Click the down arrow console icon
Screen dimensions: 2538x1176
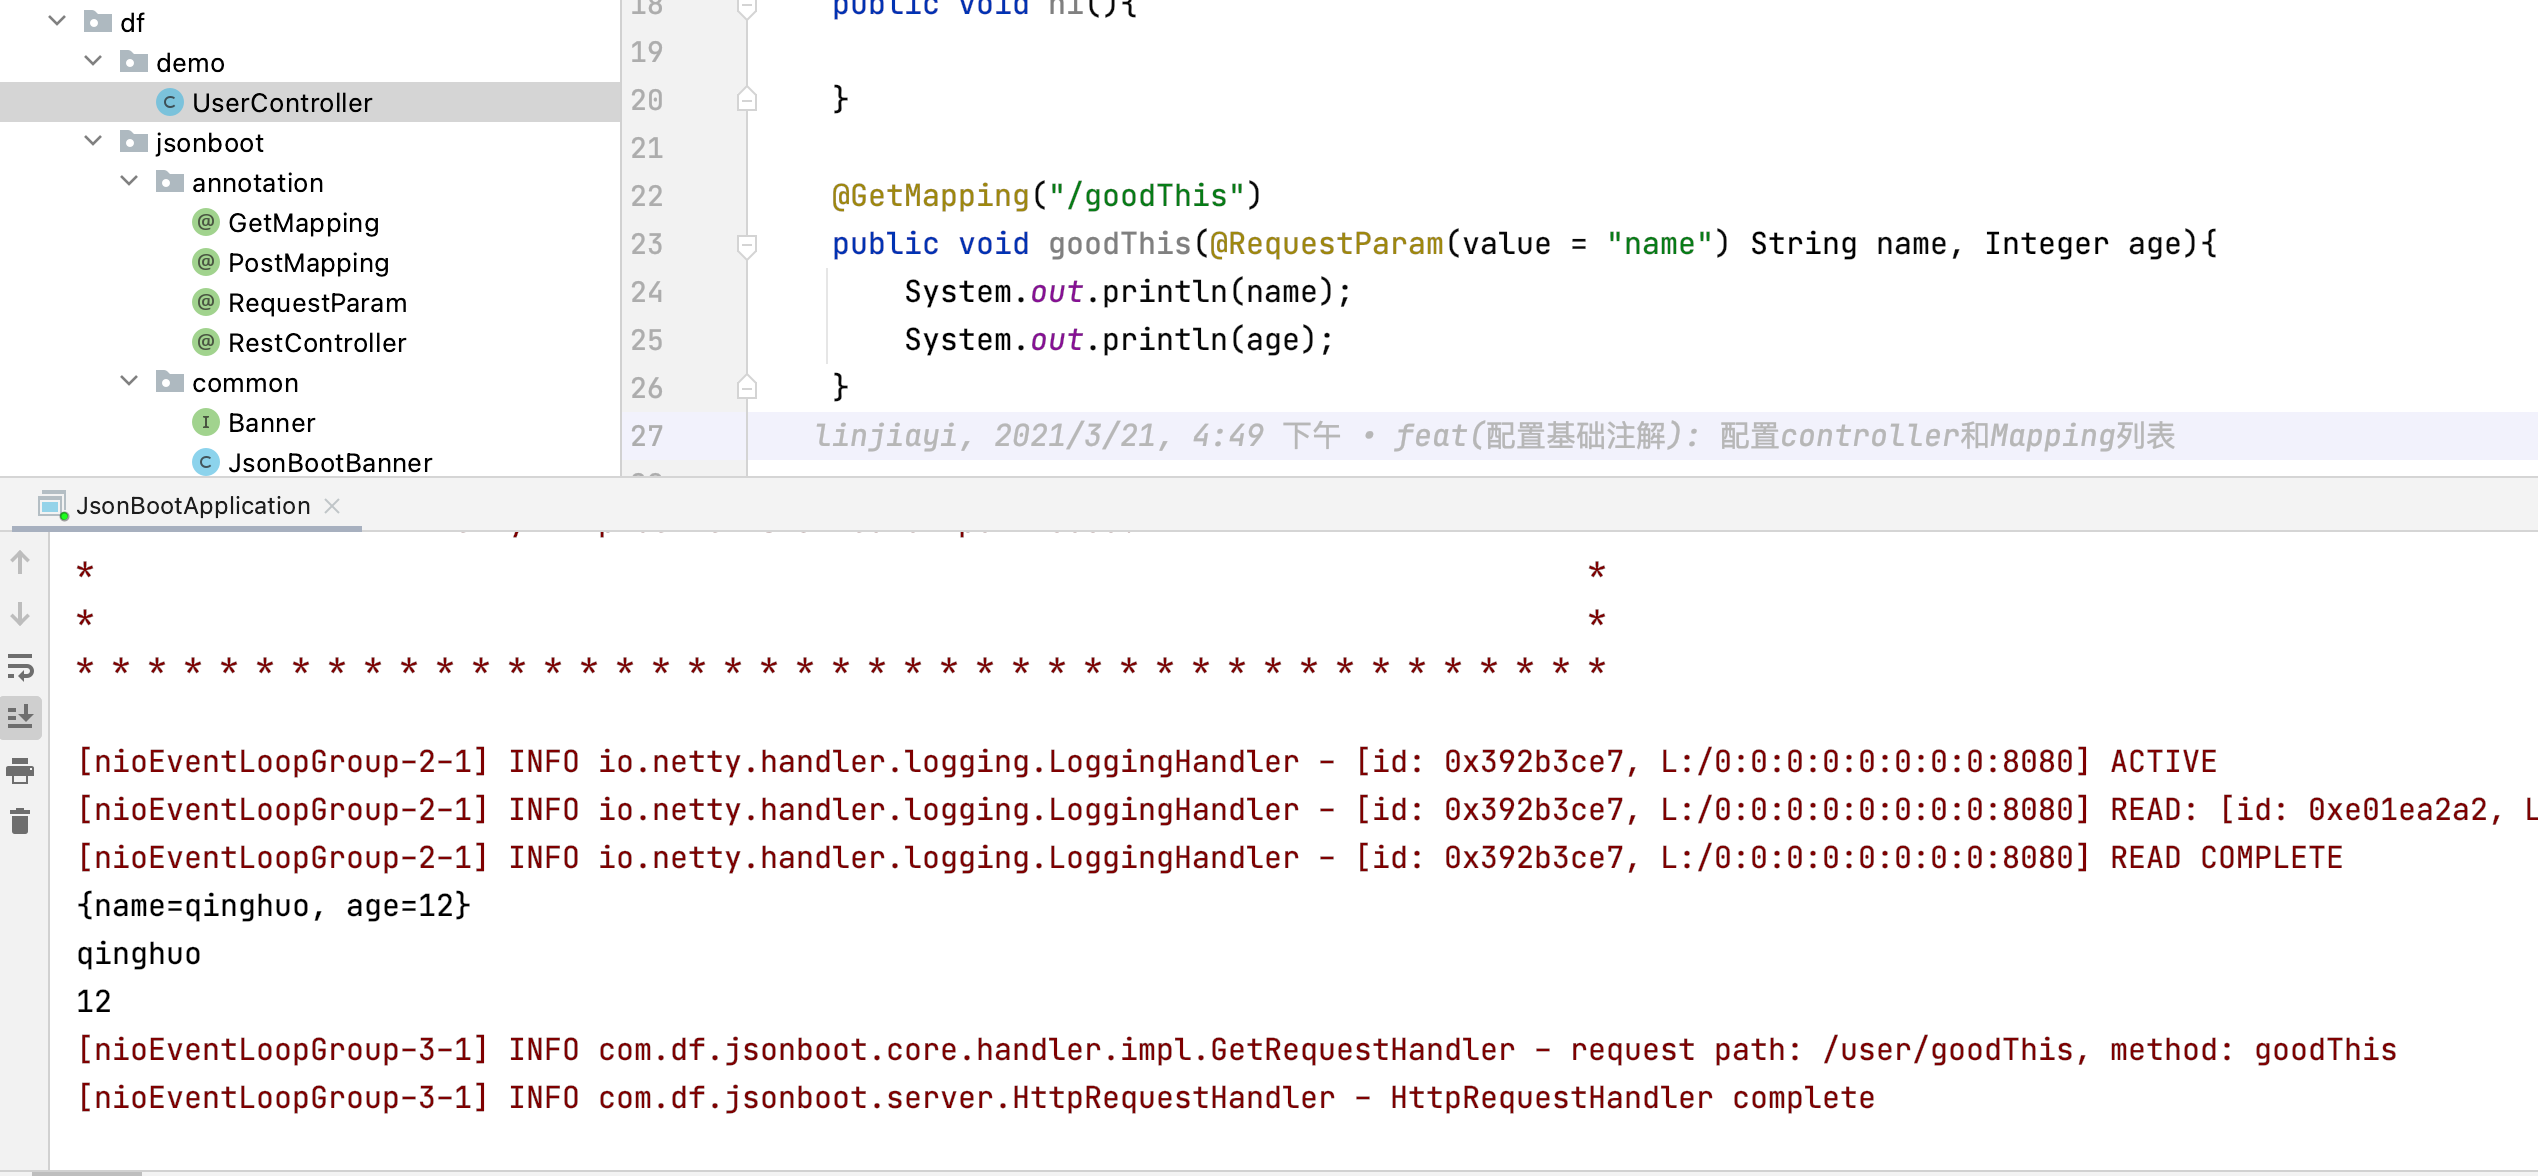click(20, 614)
